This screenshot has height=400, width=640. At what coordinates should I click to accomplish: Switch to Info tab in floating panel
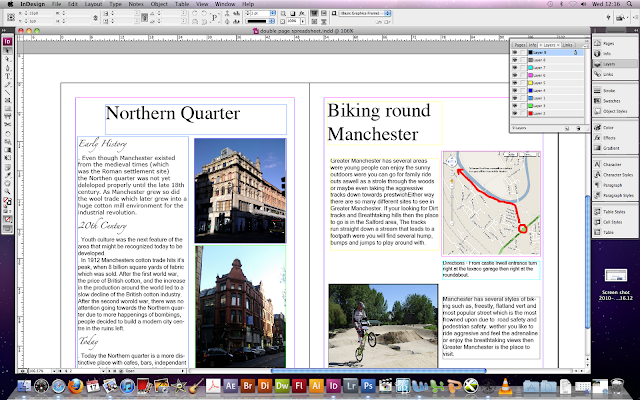[x=533, y=45]
